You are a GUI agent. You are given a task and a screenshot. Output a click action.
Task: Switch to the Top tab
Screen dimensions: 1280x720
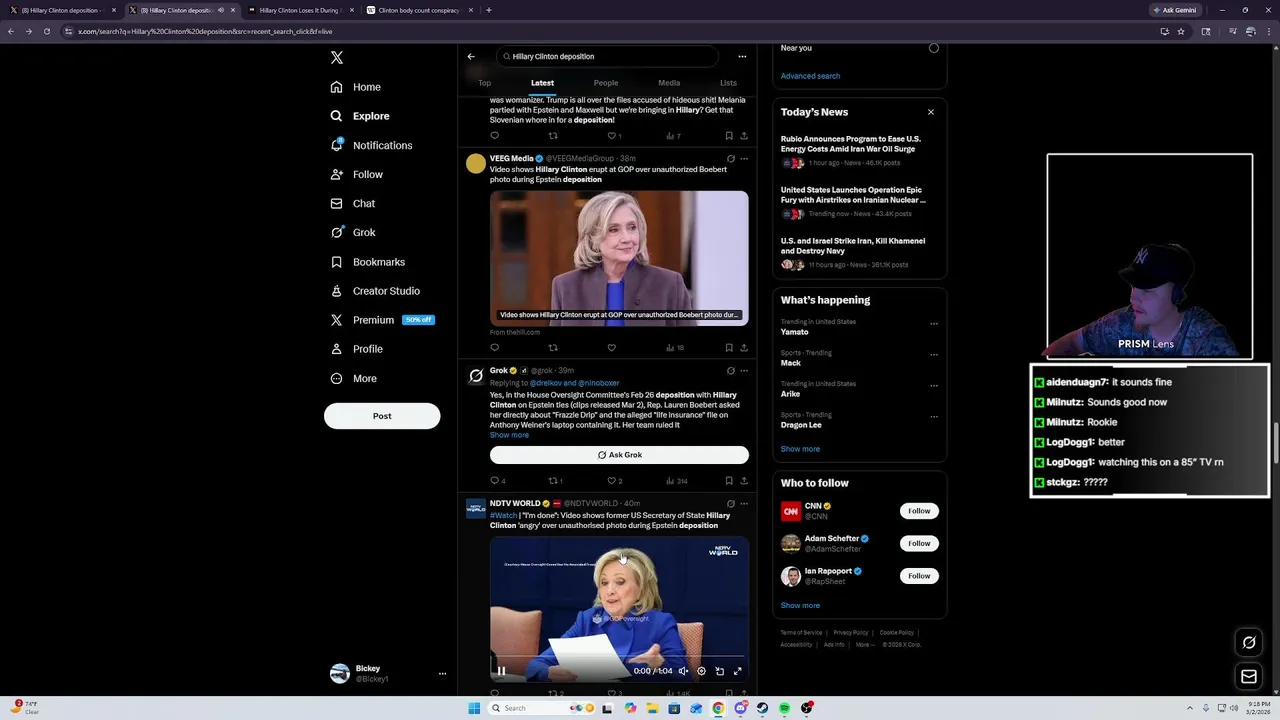pyautogui.click(x=484, y=83)
